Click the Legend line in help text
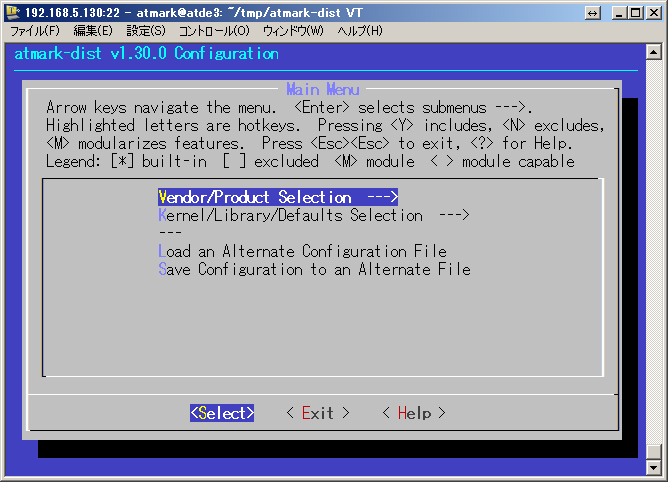The image size is (668, 482). tap(310, 162)
